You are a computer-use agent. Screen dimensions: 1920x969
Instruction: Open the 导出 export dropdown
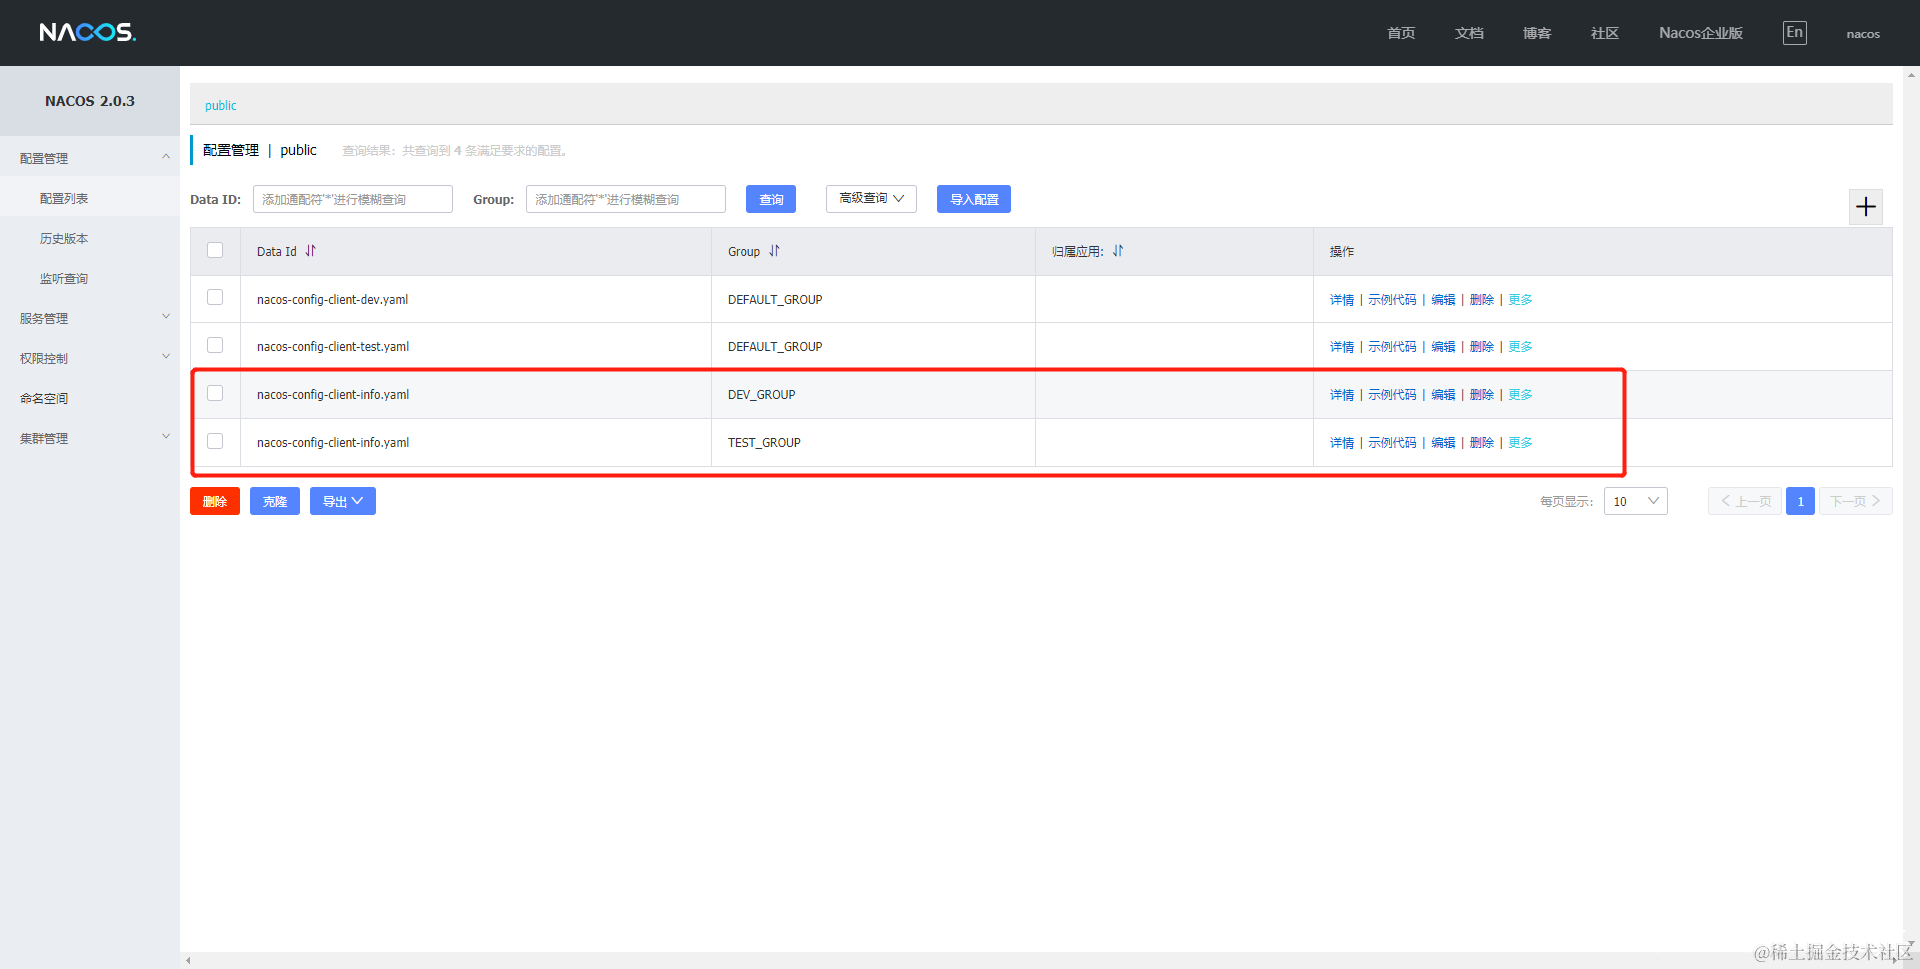click(x=343, y=501)
